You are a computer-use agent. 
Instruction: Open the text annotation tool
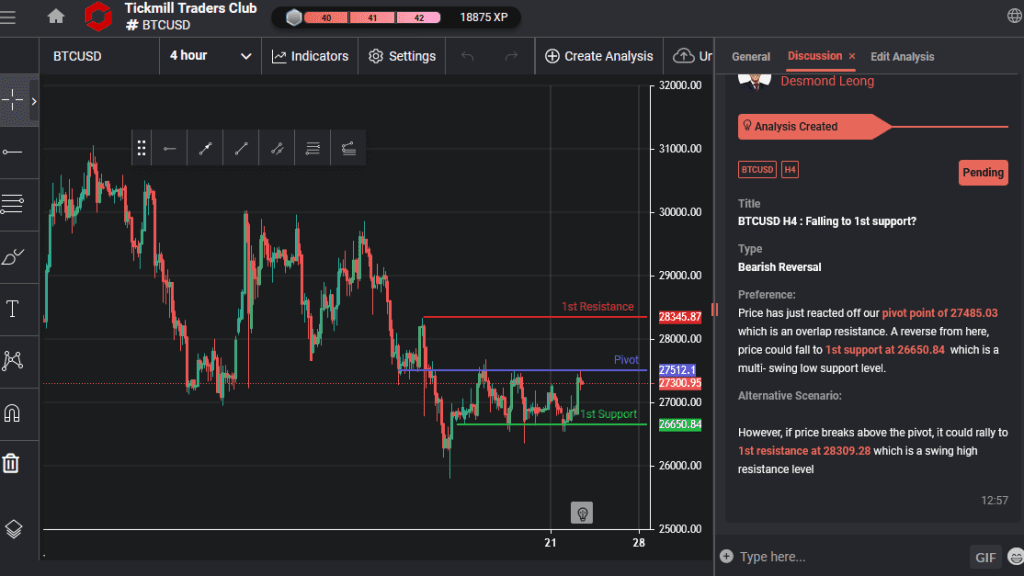(14, 309)
